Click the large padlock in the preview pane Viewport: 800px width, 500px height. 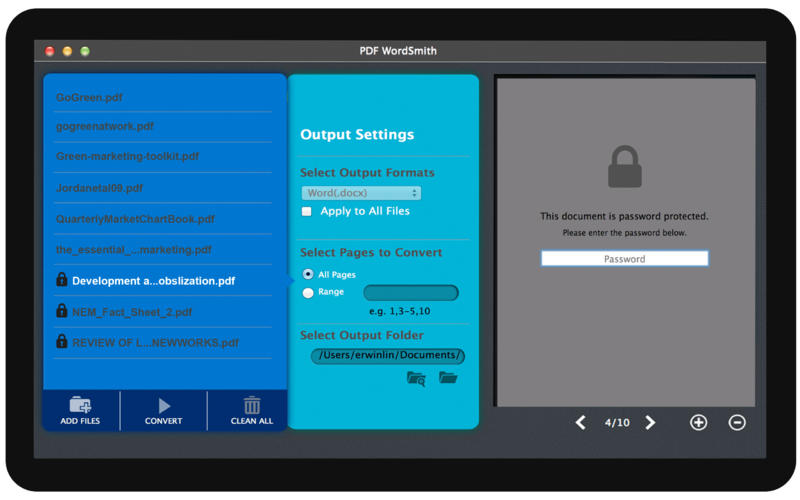(x=624, y=166)
